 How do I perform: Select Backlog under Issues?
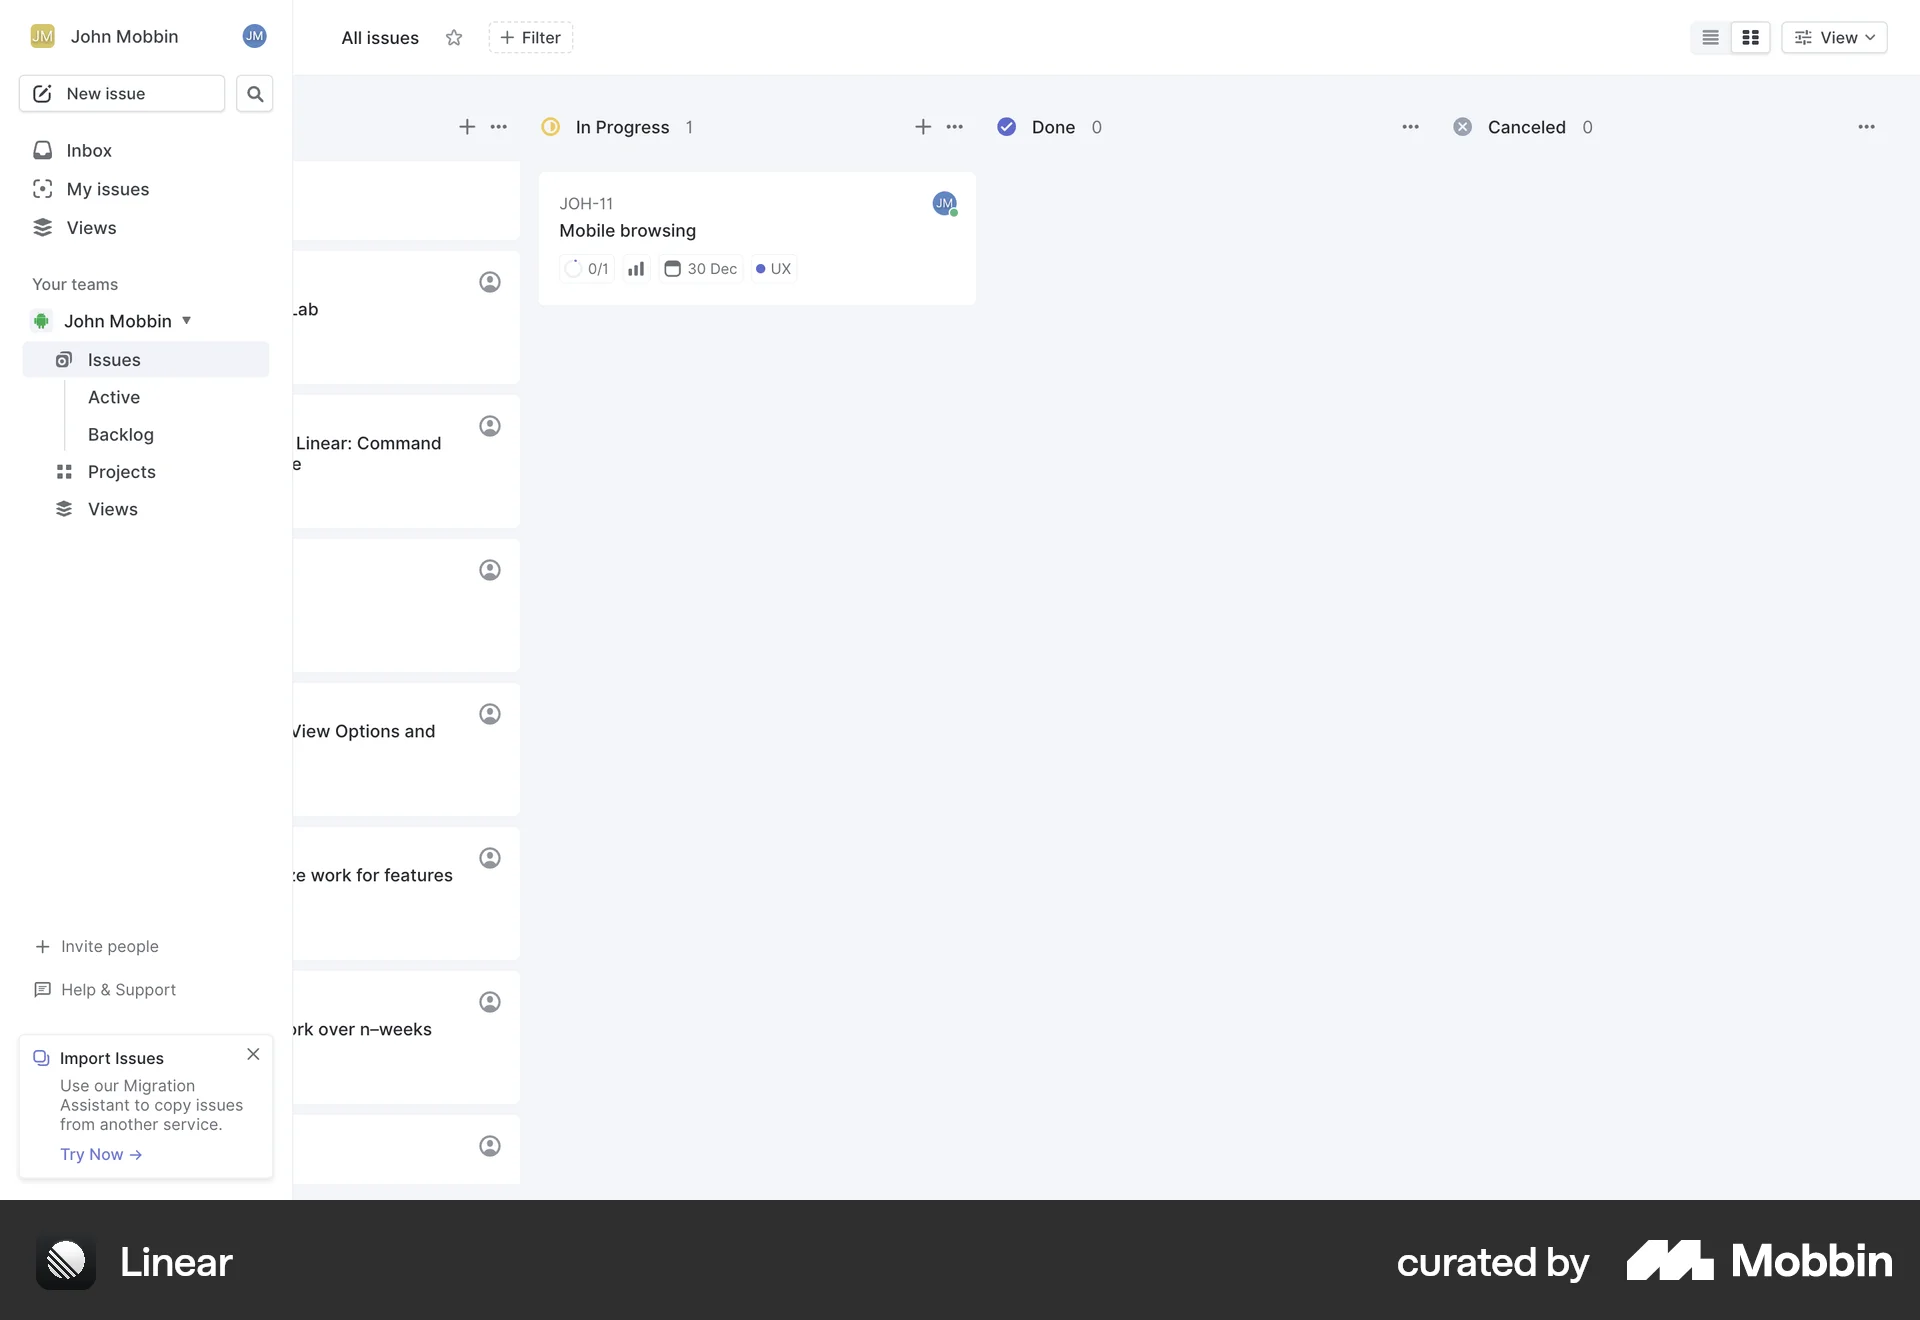pyautogui.click(x=120, y=434)
